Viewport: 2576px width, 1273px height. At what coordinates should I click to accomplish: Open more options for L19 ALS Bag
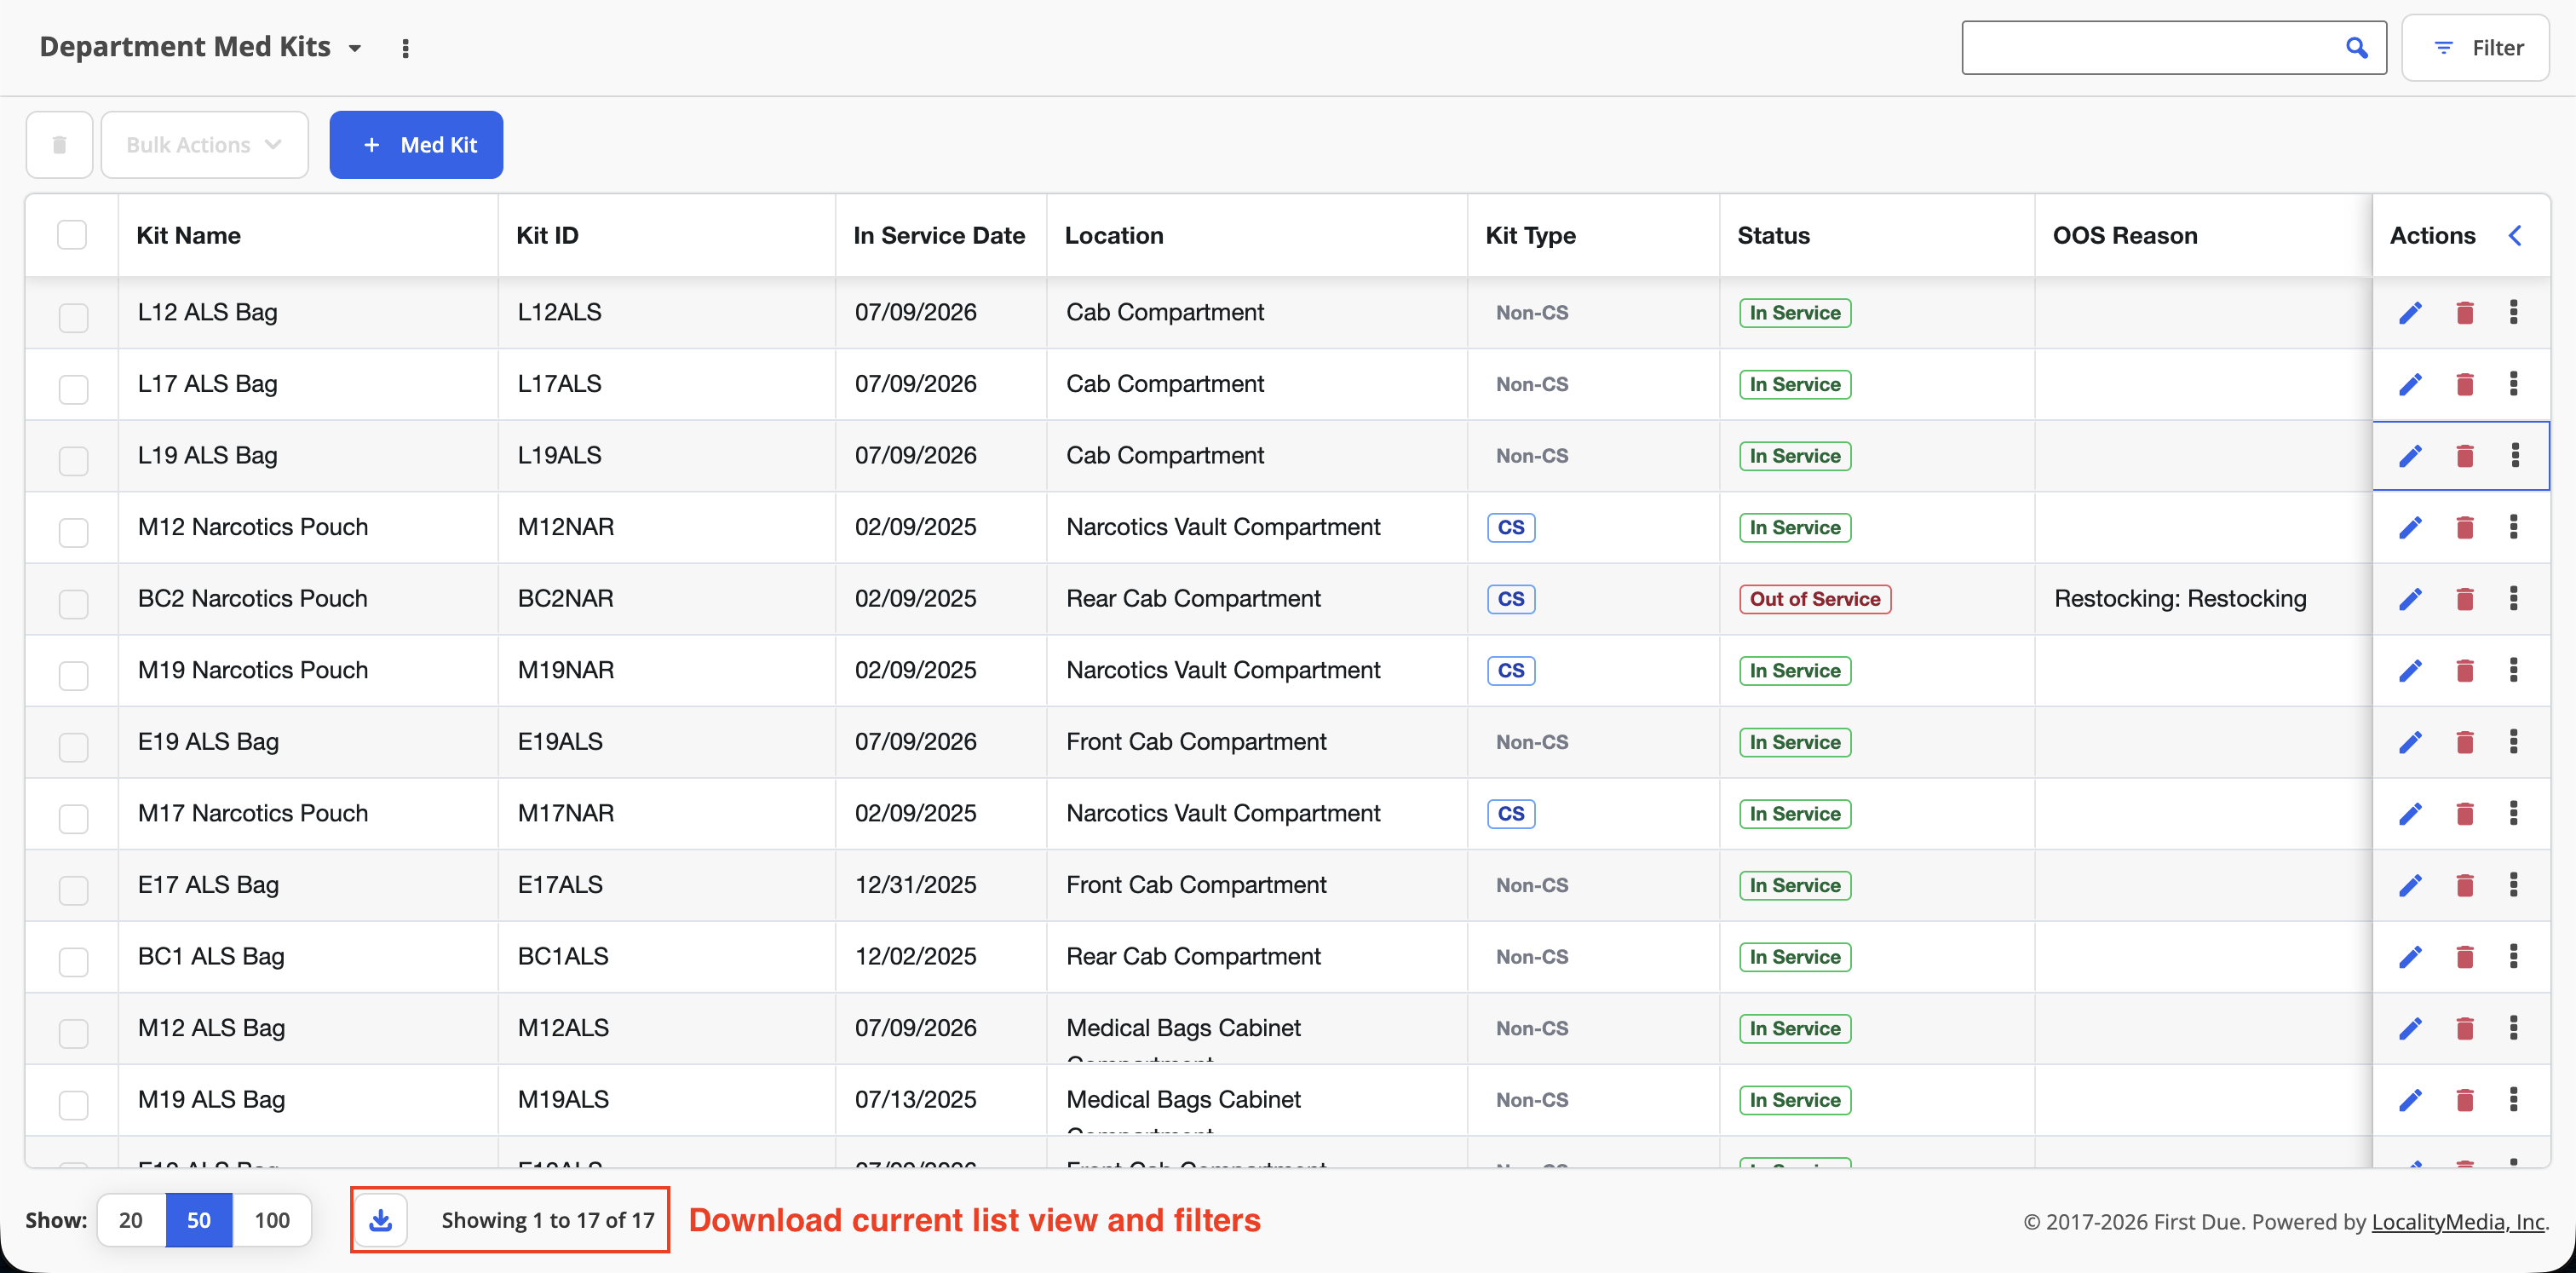click(x=2515, y=455)
